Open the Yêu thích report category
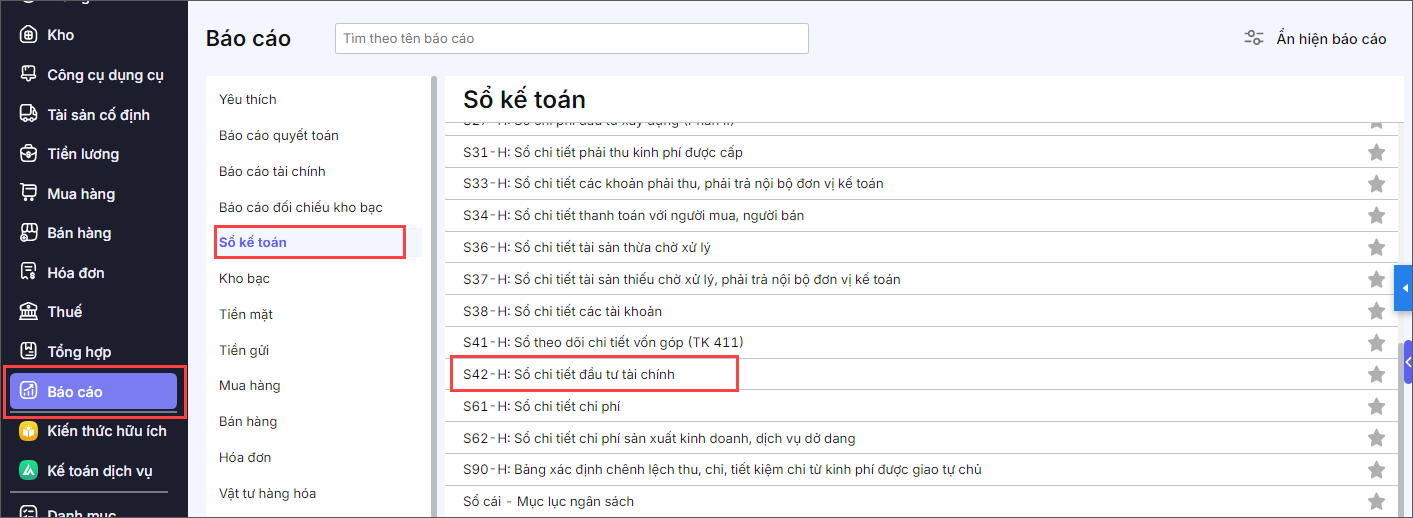 tap(248, 99)
